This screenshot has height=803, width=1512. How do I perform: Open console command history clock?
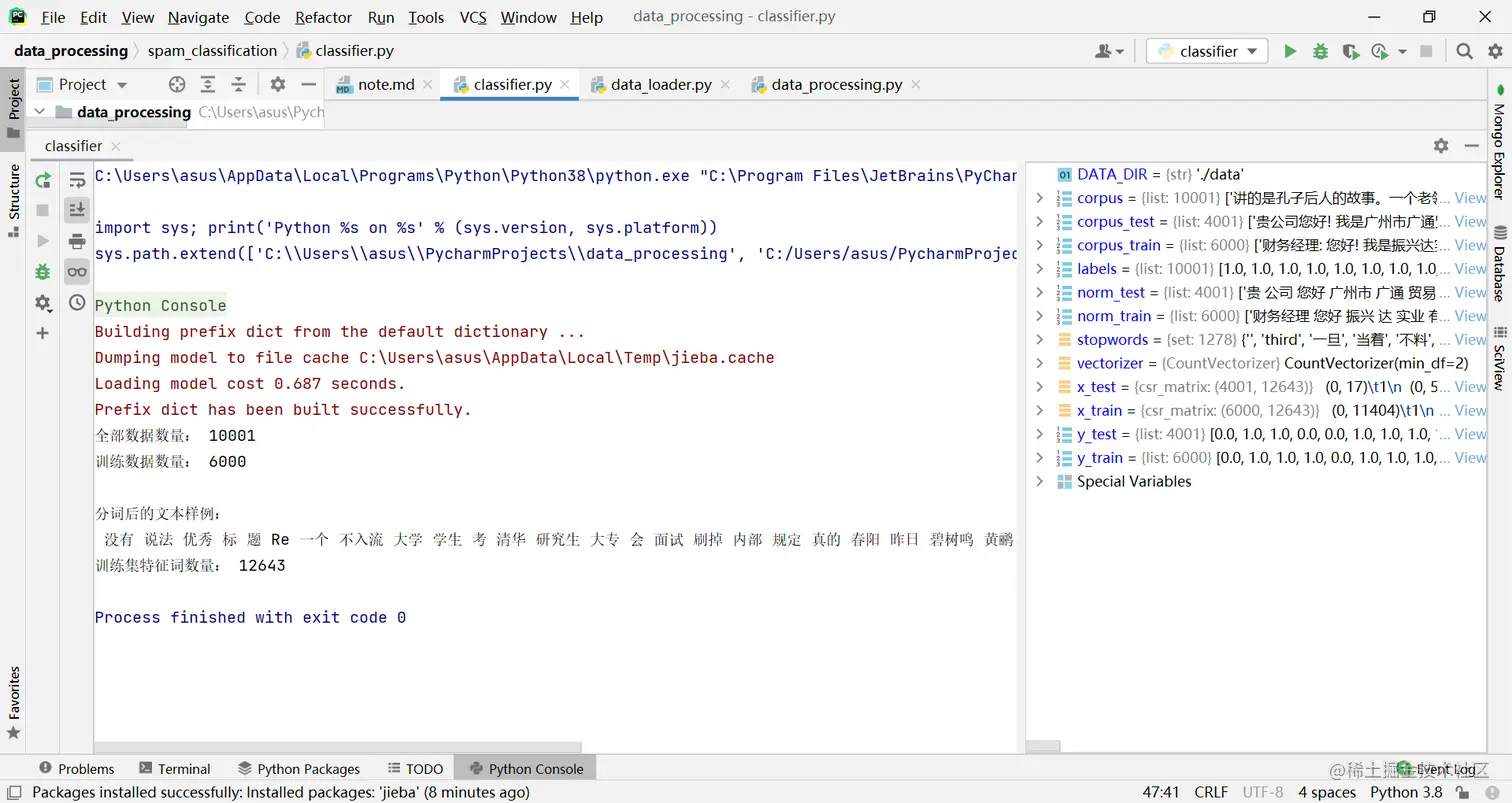(77, 302)
